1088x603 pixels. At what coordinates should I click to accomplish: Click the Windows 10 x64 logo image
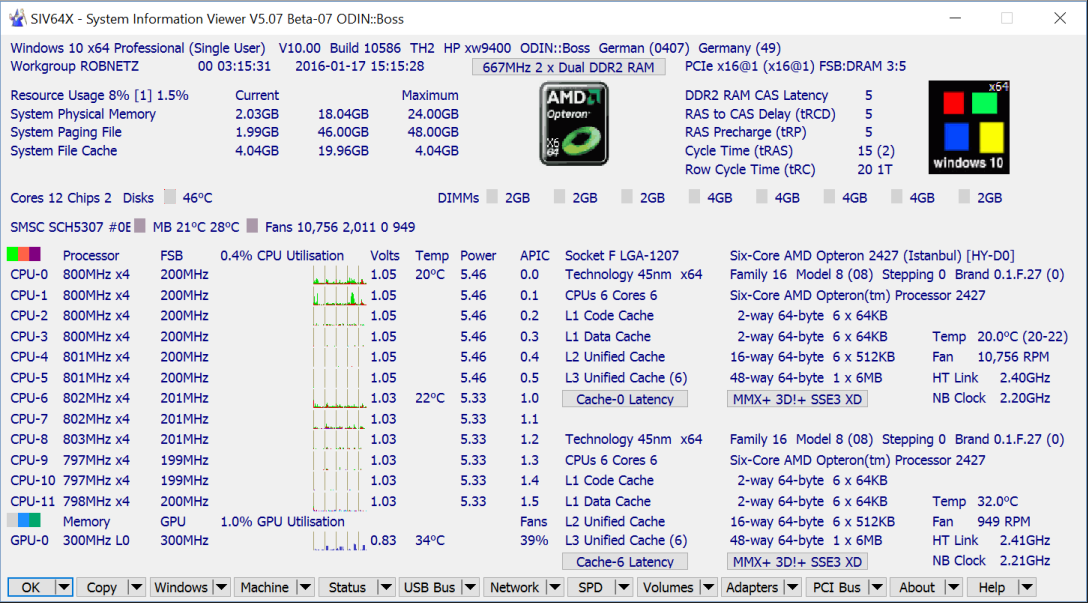point(969,127)
